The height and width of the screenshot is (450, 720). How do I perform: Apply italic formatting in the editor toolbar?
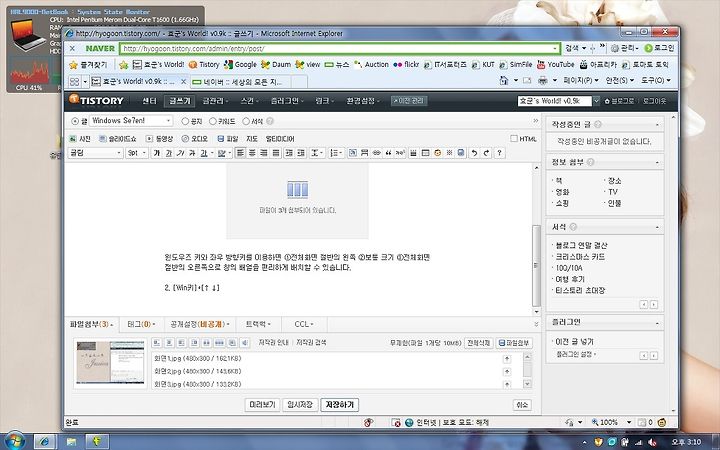click(x=180, y=153)
